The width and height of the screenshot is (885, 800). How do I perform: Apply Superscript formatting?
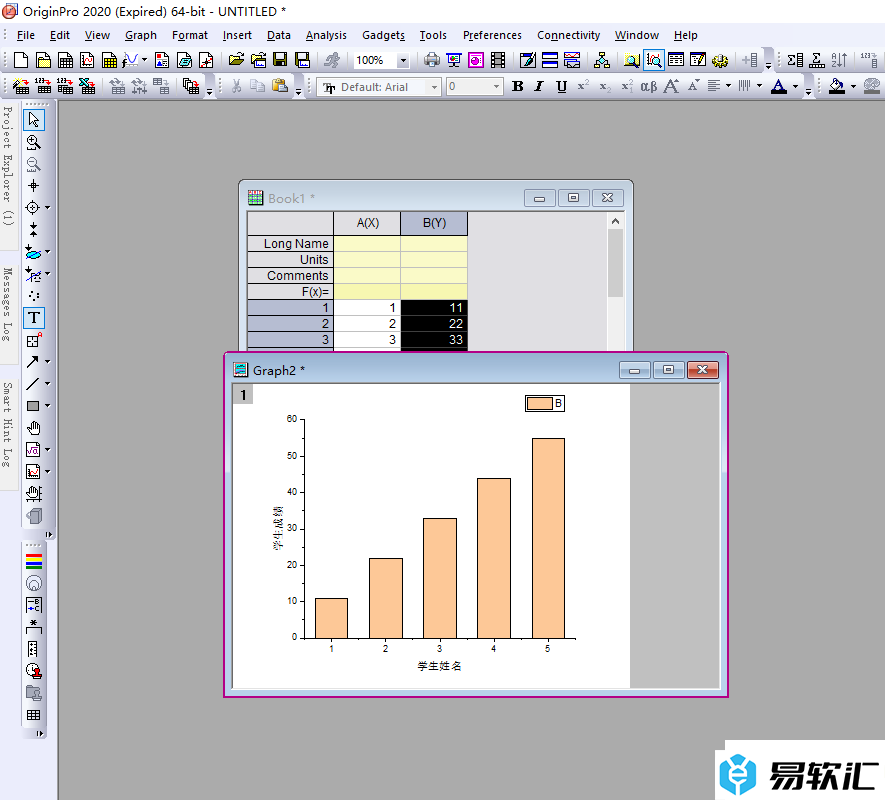[x=583, y=86]
